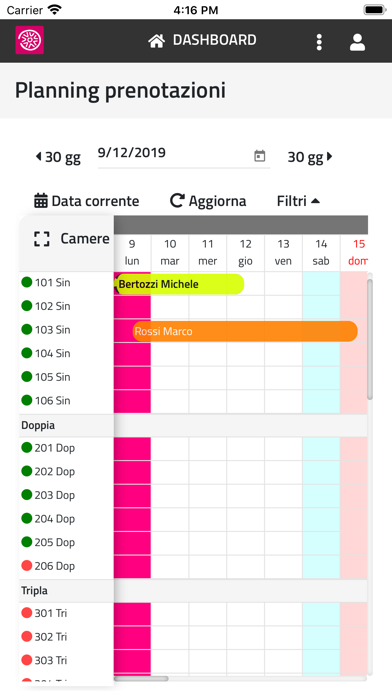Click the red status dot for 301 Tri
Viewport: 392px width, 696px height.
click(x=27, y=613)
